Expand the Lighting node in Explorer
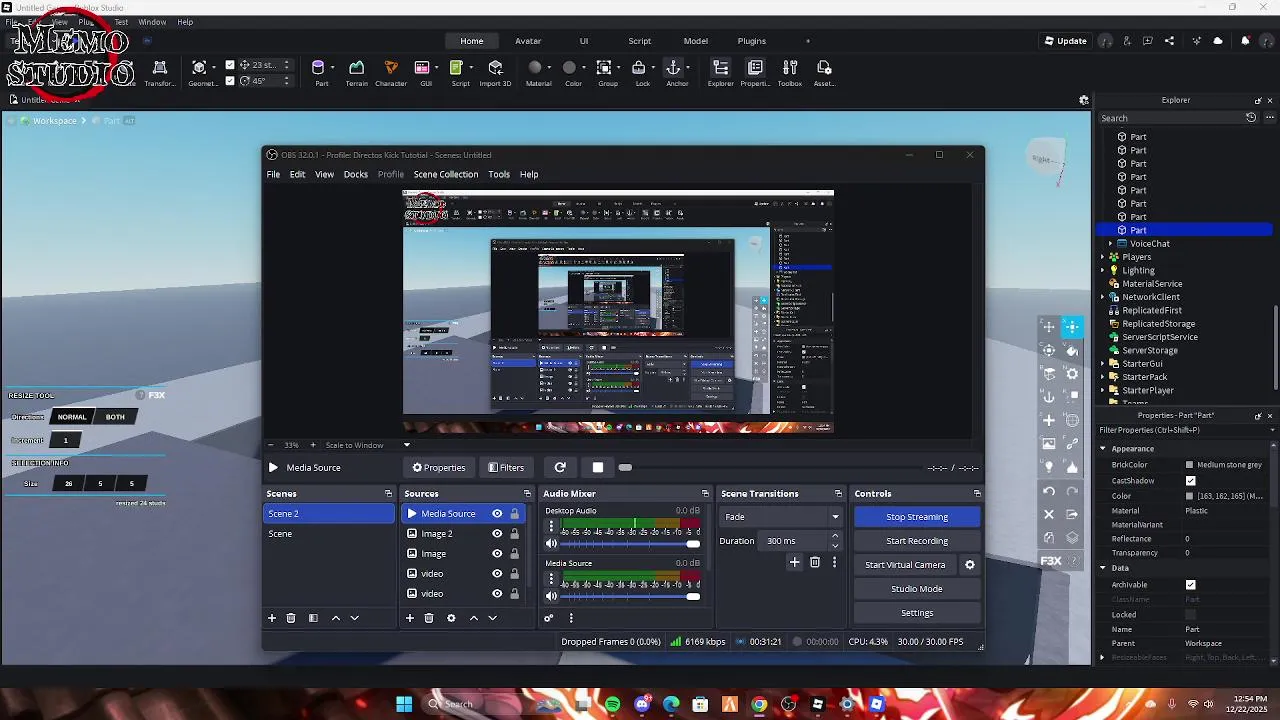This screenshot has height=720, width=1280. coord(1103,270)
